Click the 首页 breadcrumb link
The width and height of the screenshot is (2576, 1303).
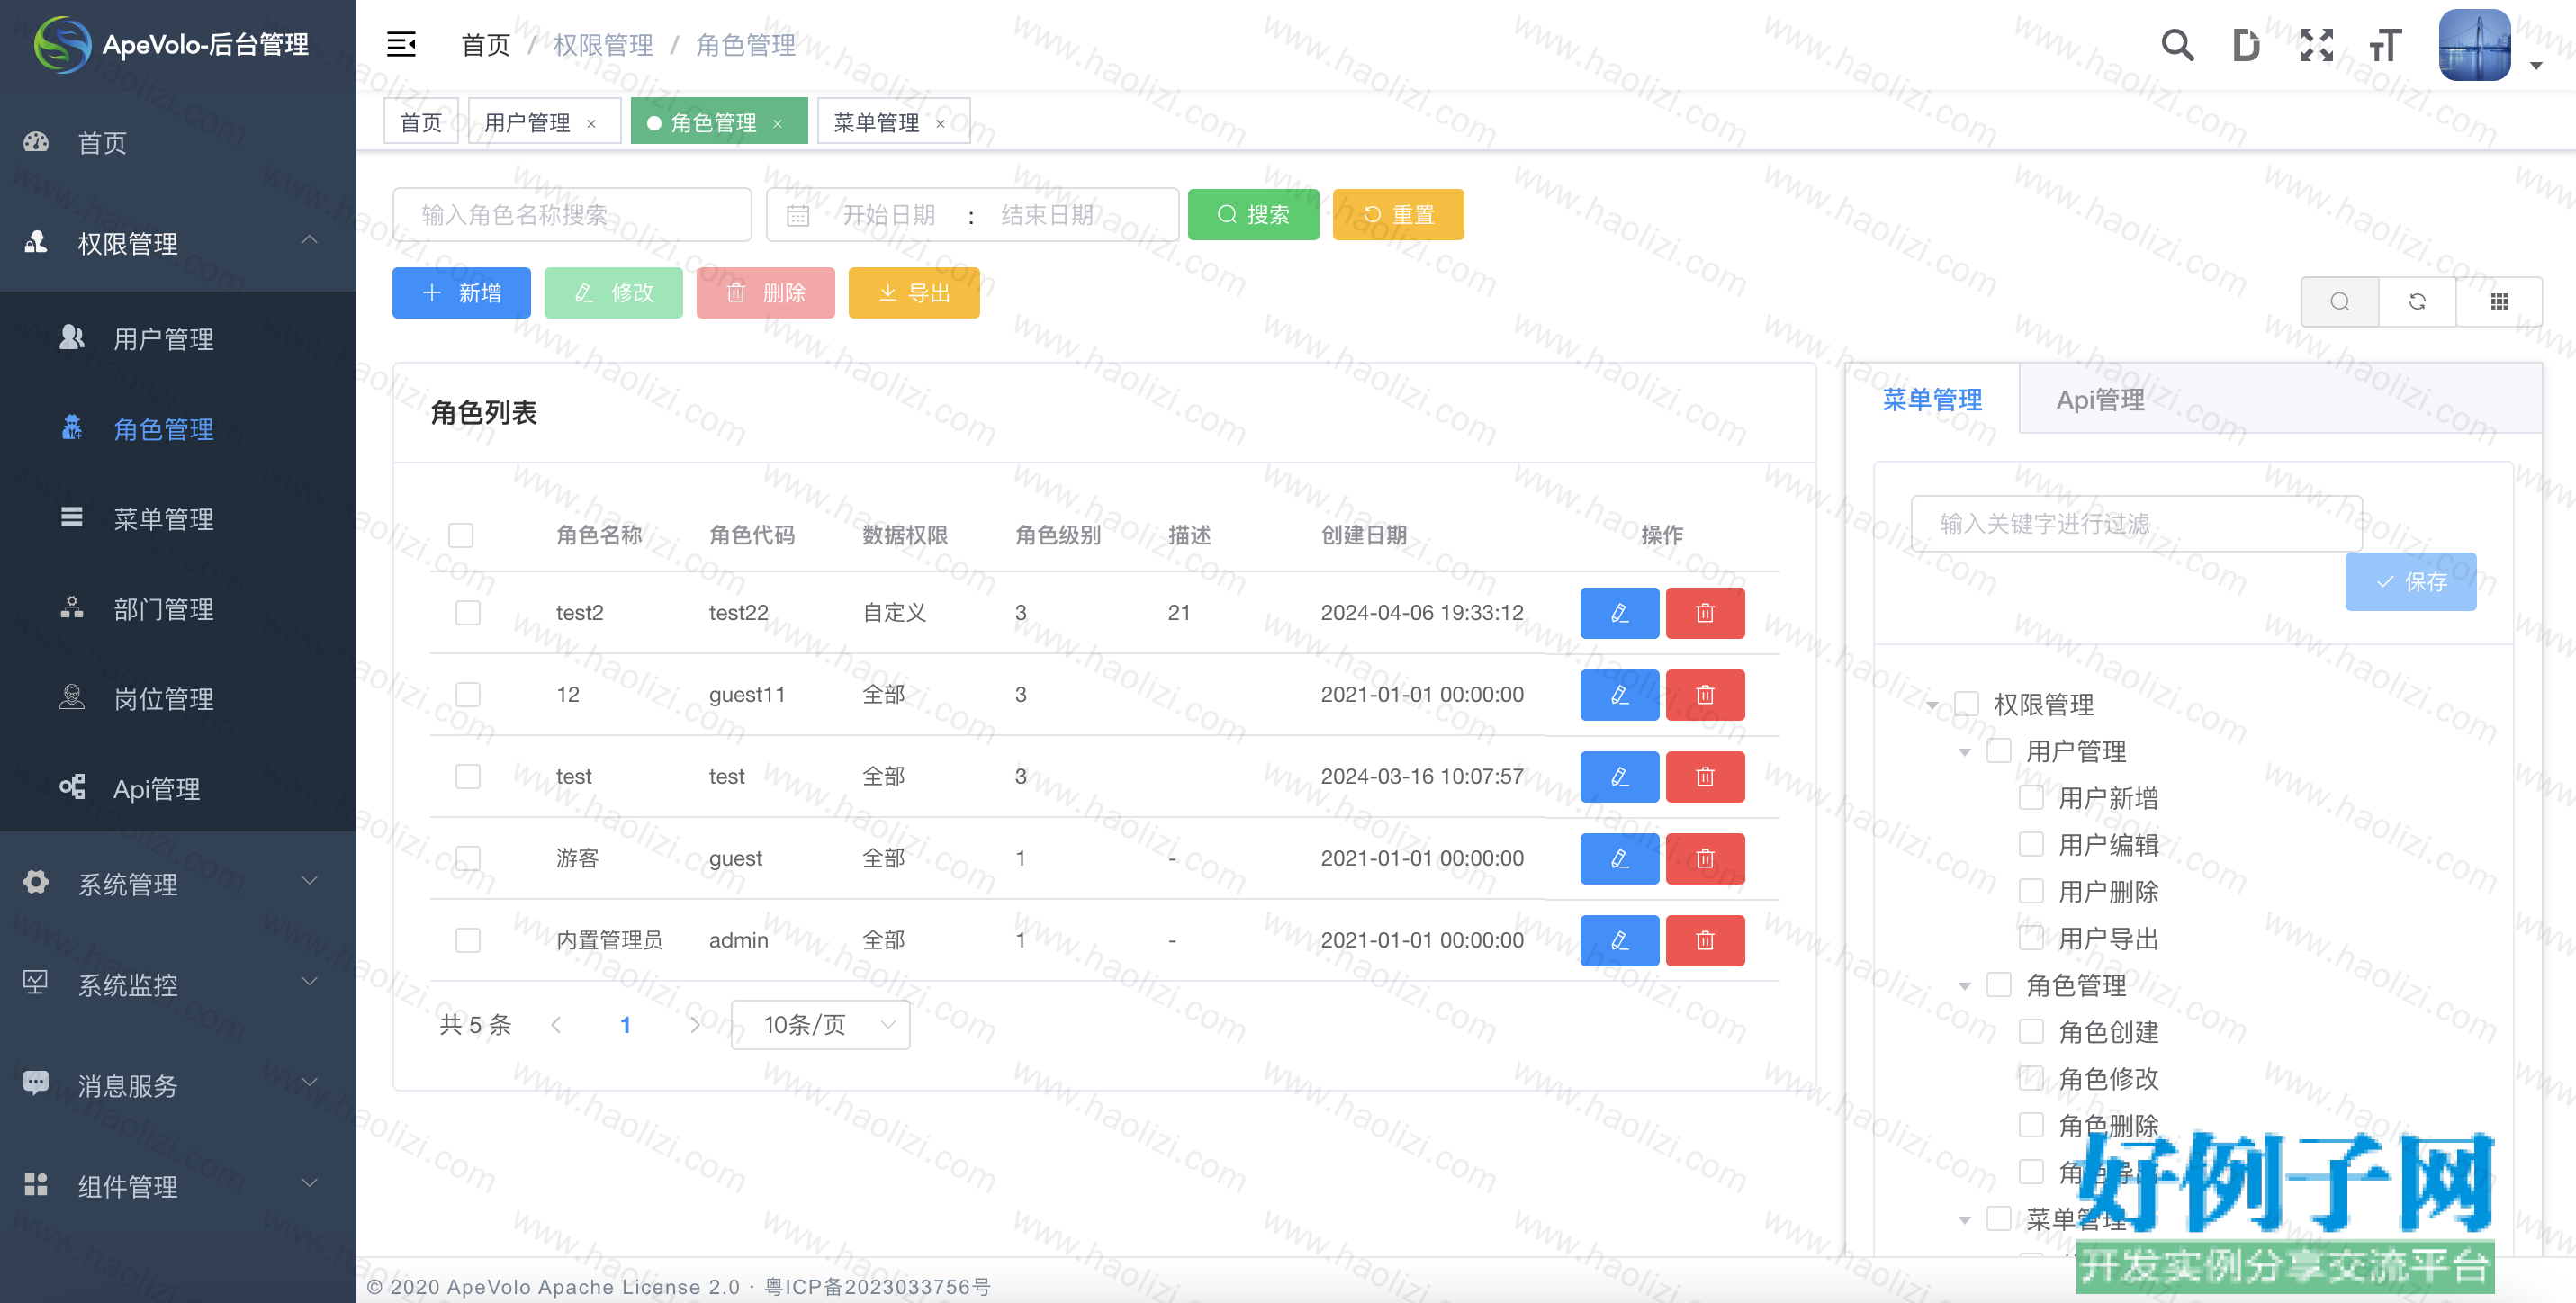coord(485,45)
